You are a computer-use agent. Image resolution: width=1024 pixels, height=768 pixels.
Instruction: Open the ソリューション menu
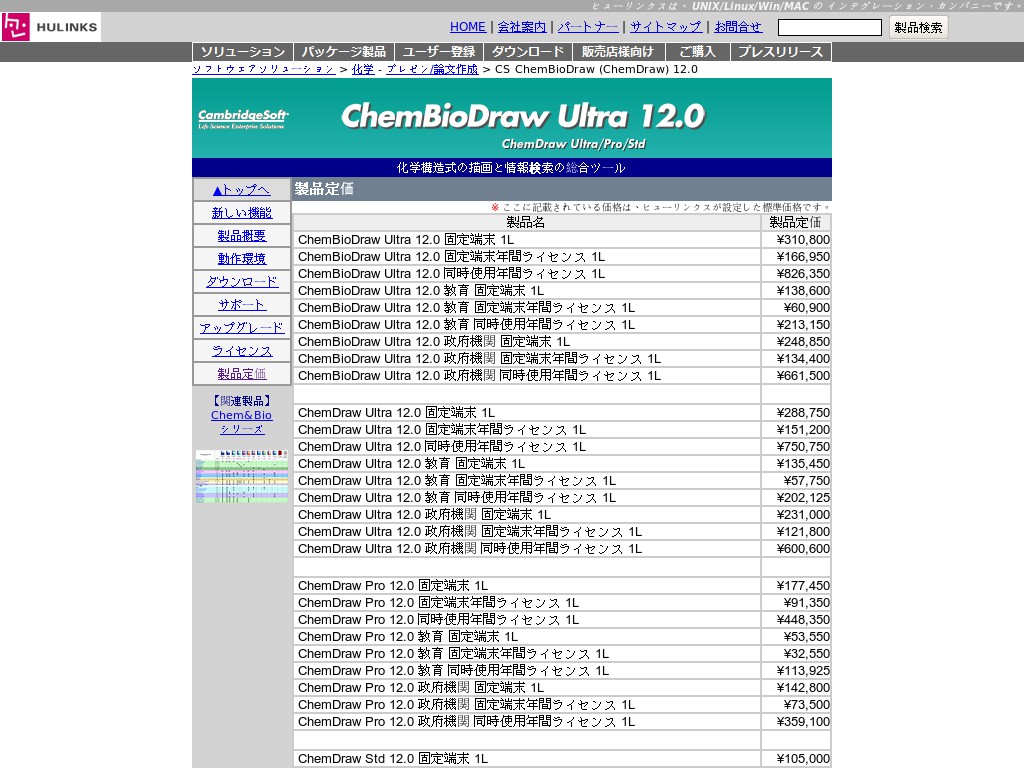click(x=243, y=52)
